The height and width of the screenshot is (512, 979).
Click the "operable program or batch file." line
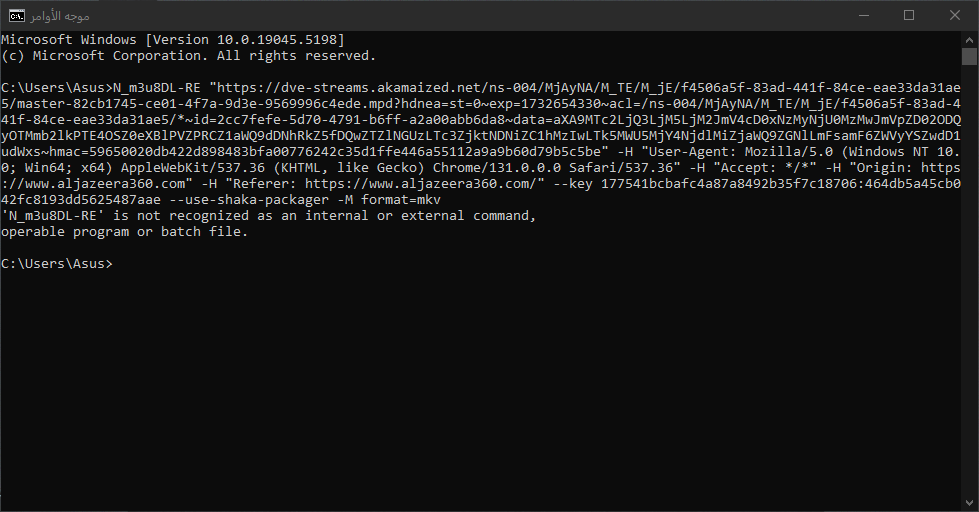[x=124, y=232]
